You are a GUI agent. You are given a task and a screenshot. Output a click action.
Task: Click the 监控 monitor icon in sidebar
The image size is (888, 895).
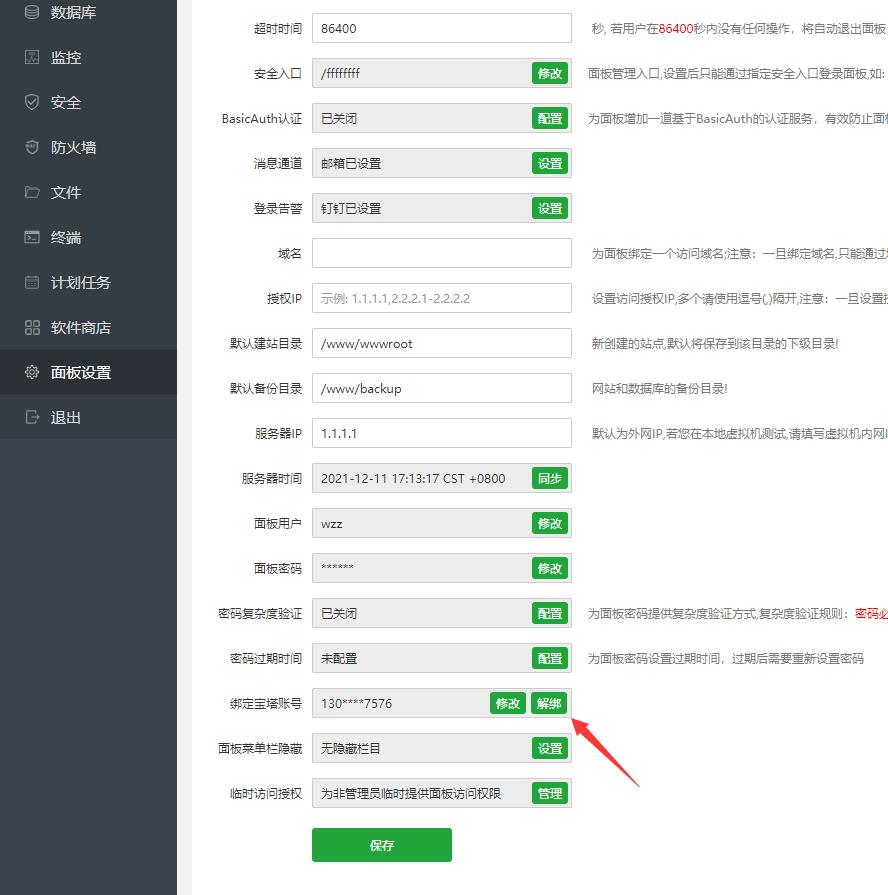pos(32,57)
